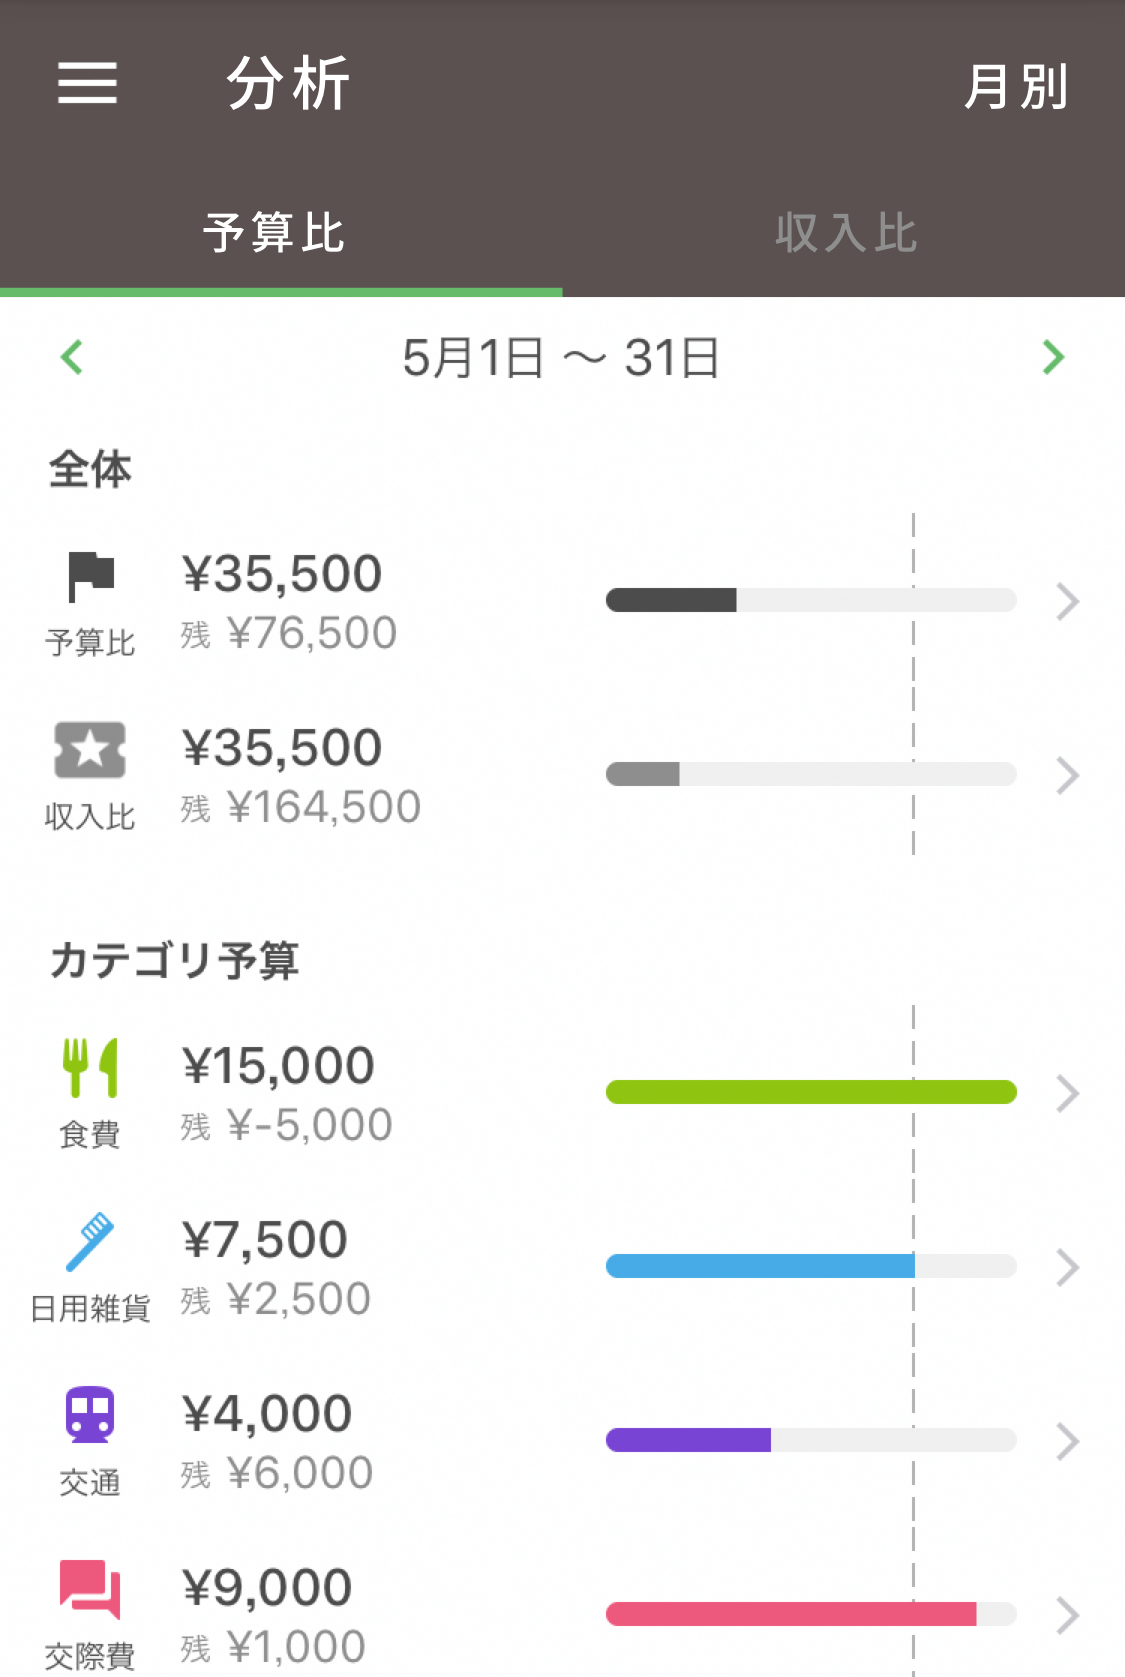Open the hamburger menu
Viewport: 1125px width, 1677px height.
pos(87,82)
